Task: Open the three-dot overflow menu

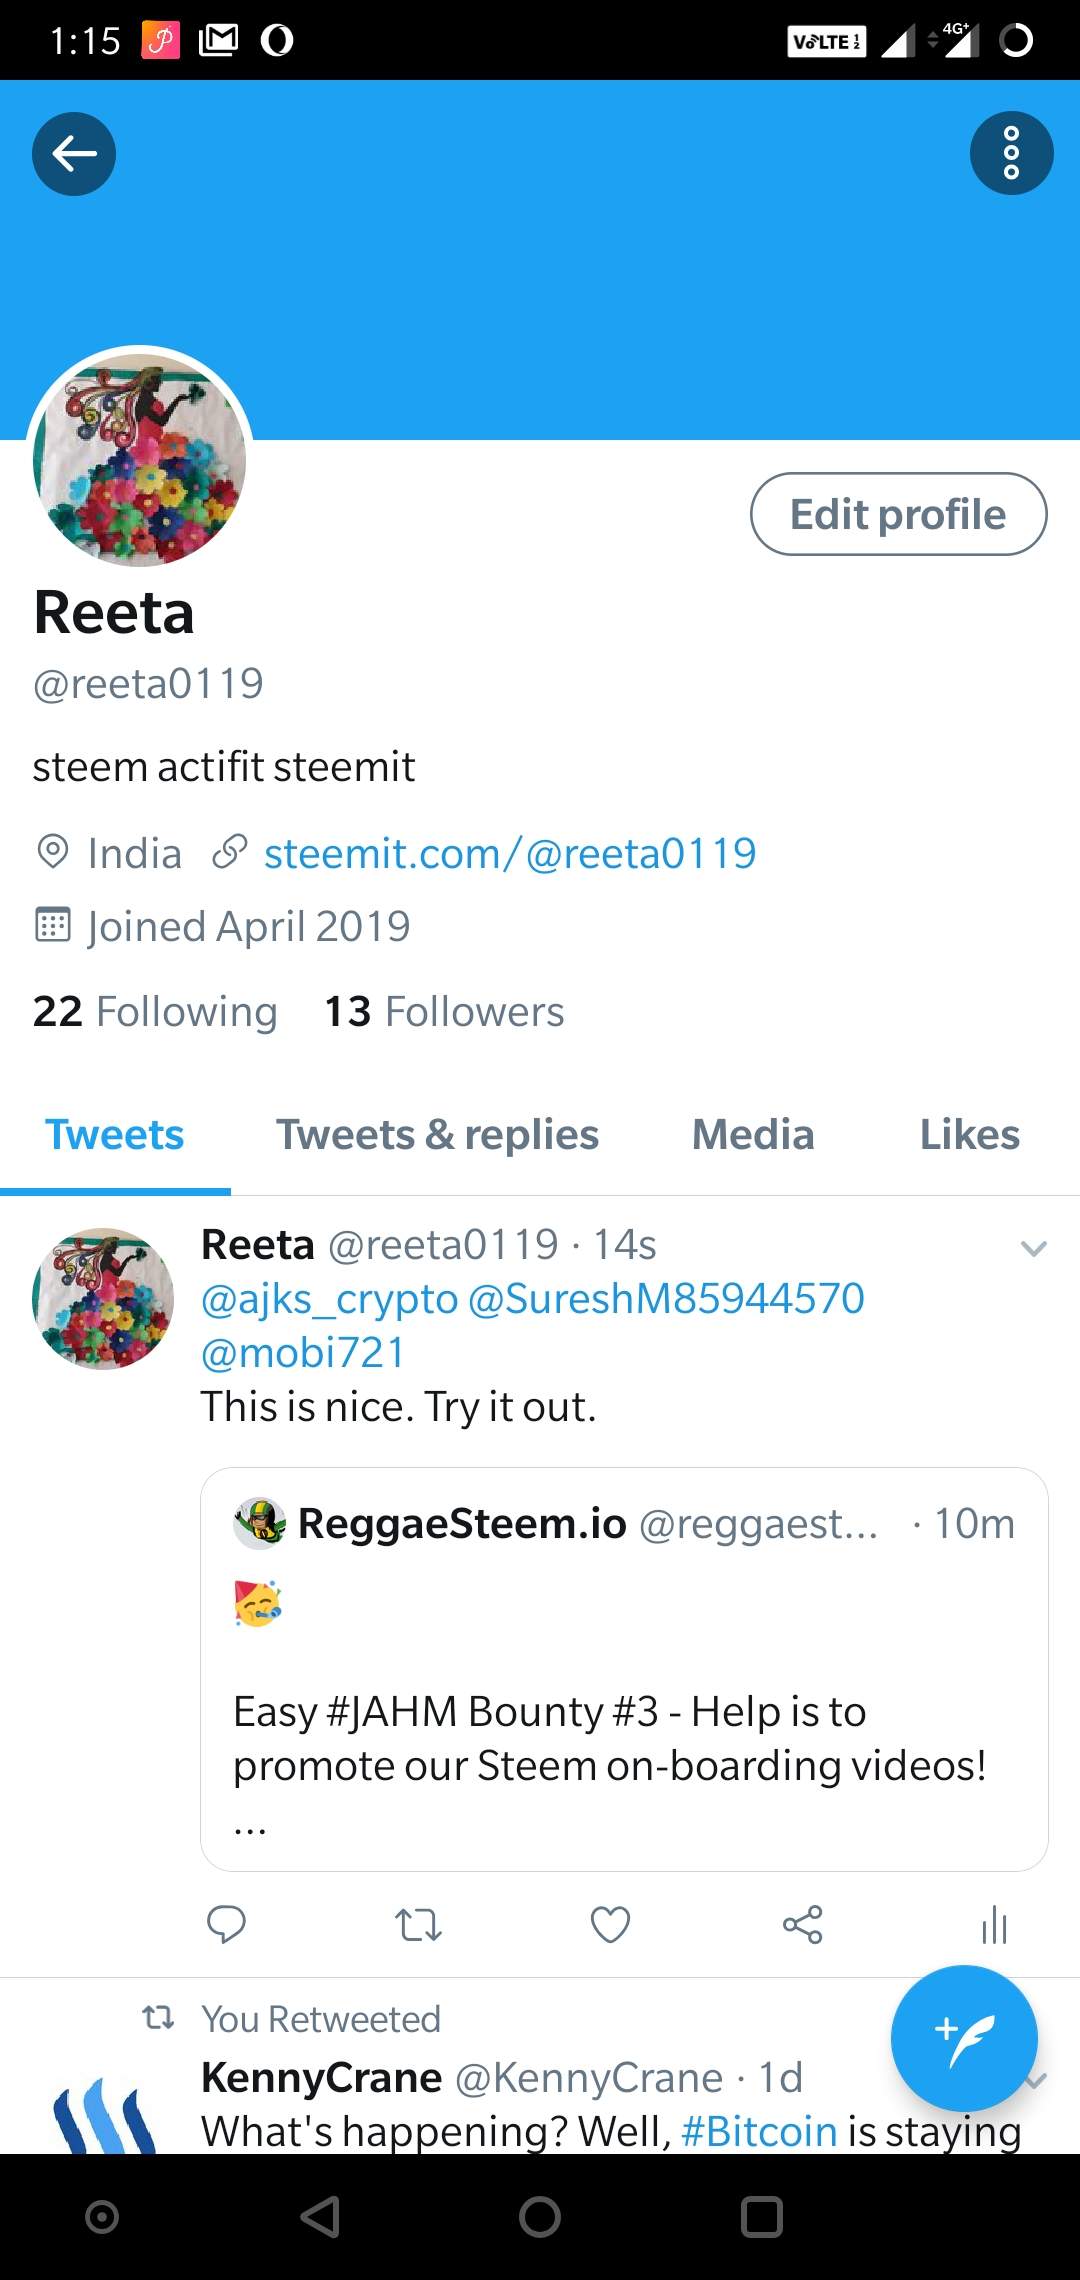Action: coord(1011,154)
